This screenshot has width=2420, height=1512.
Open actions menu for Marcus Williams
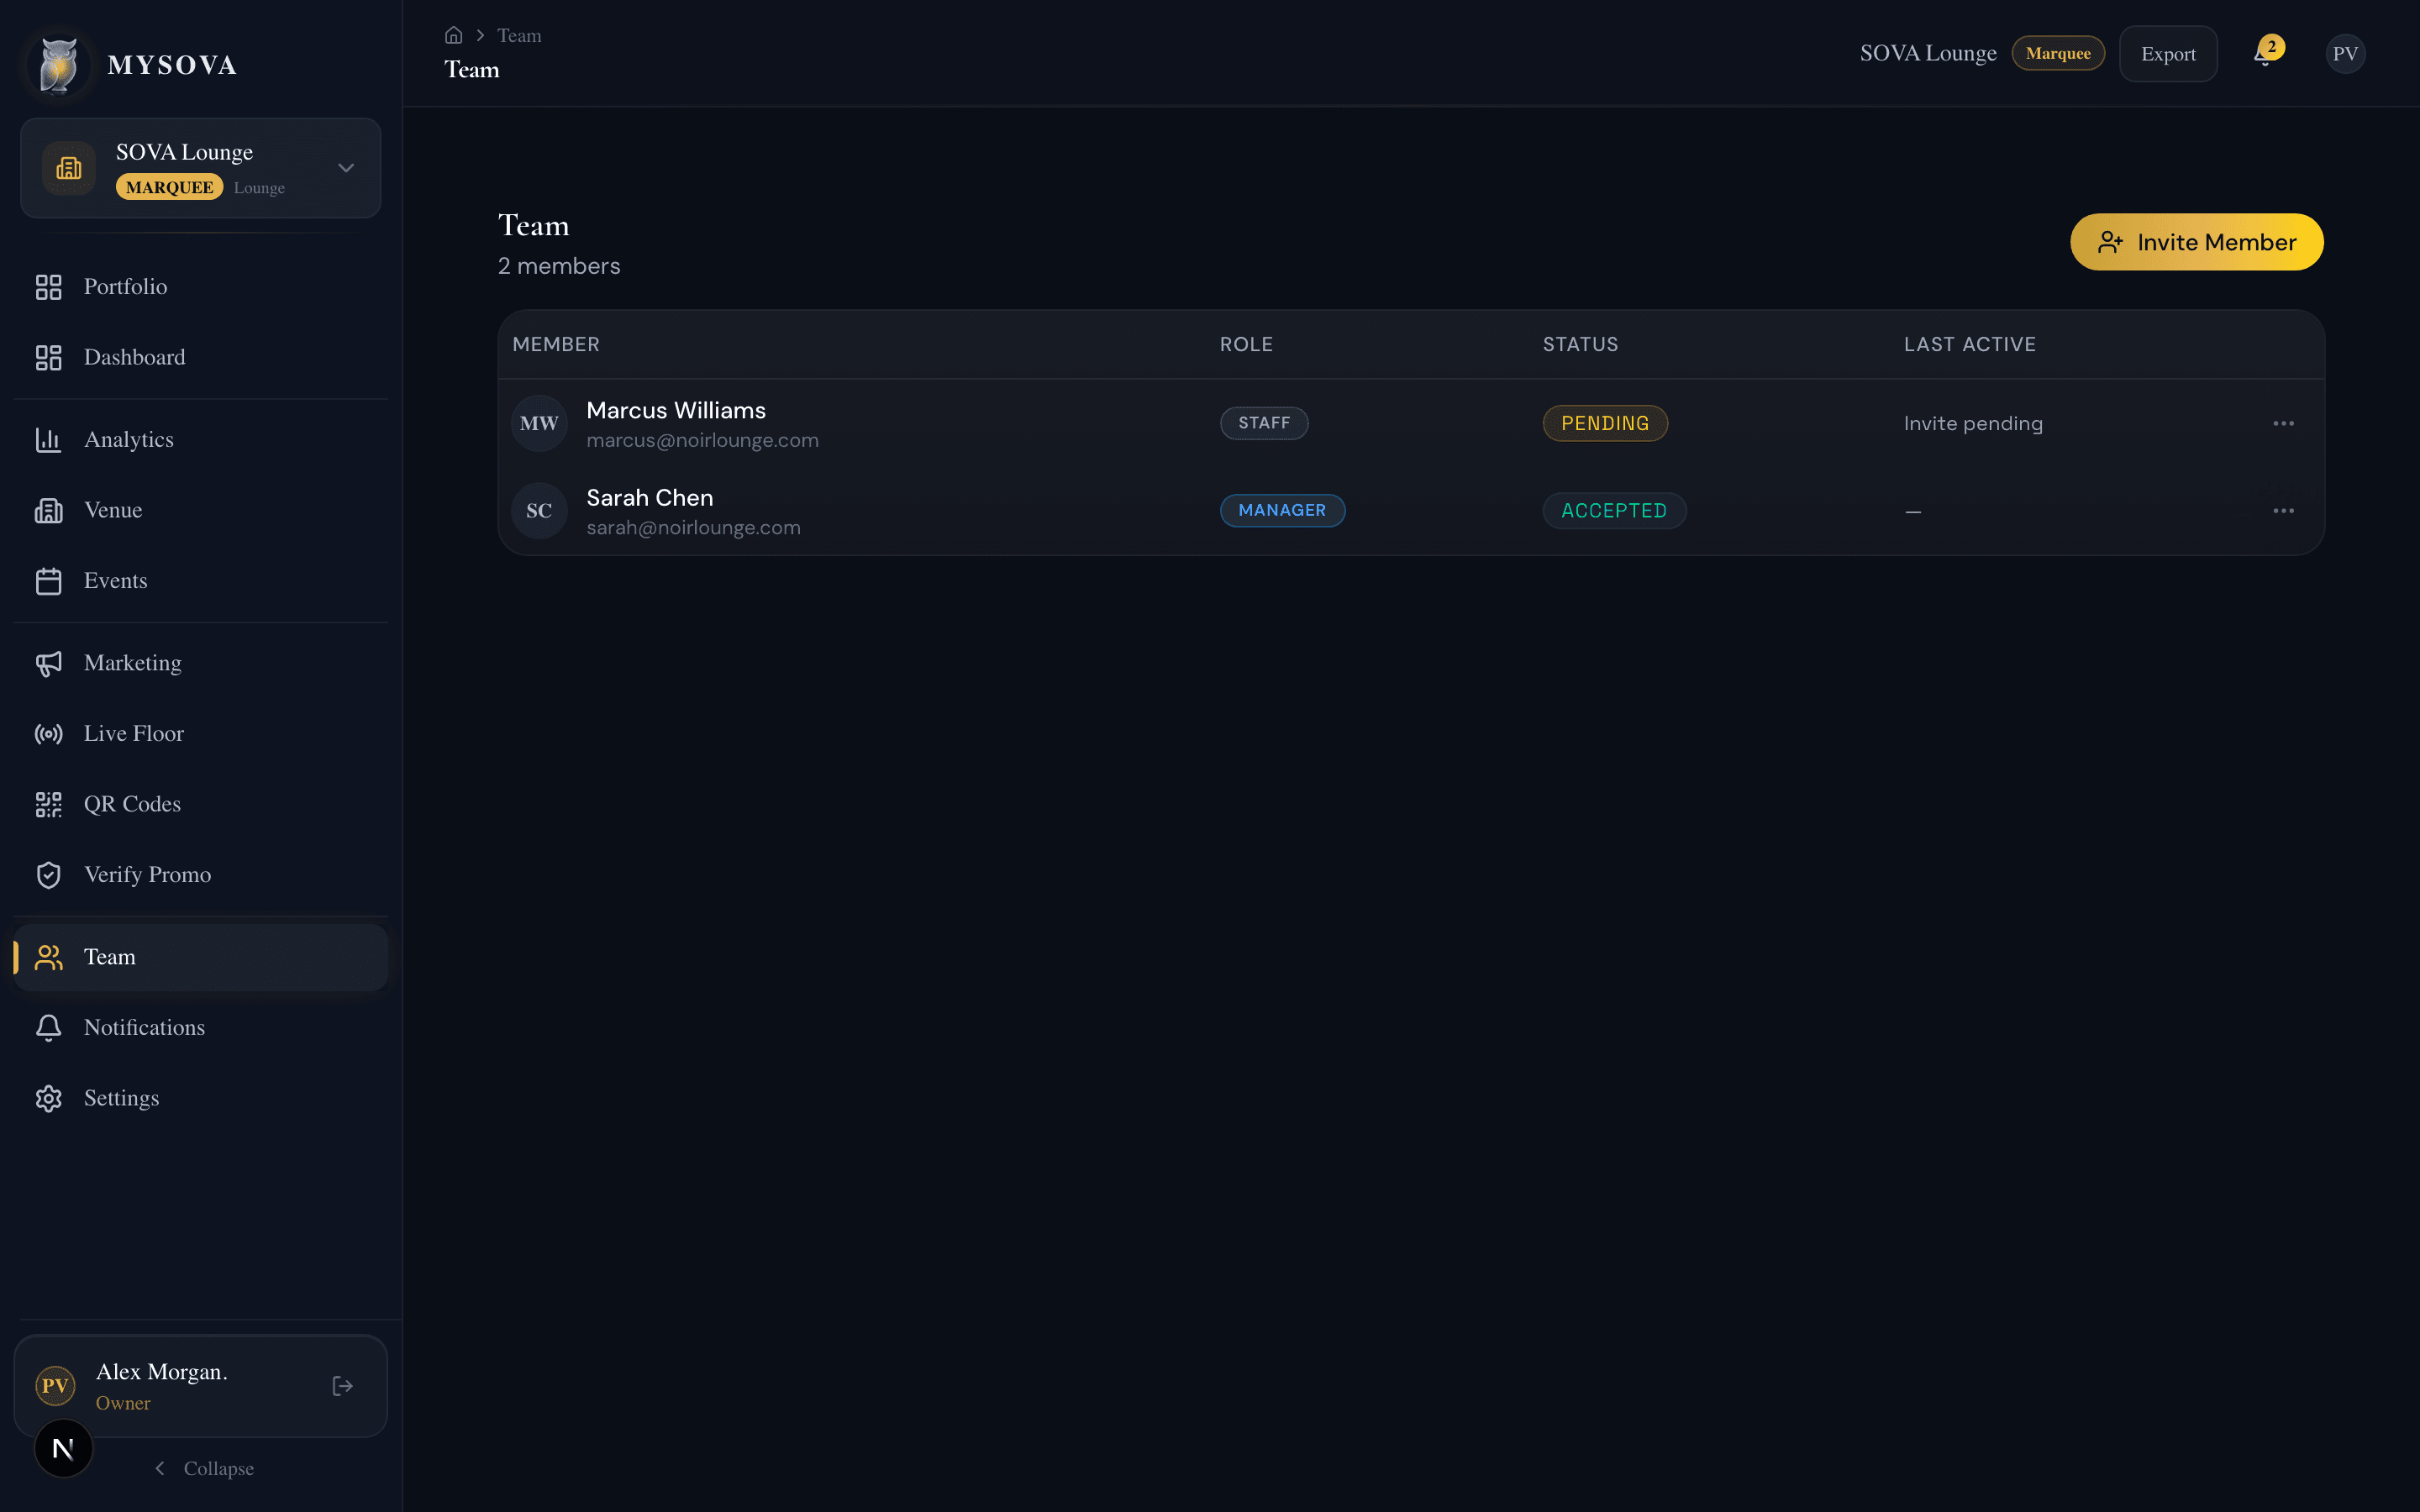pyautogui.click(x=2283, y=422)
